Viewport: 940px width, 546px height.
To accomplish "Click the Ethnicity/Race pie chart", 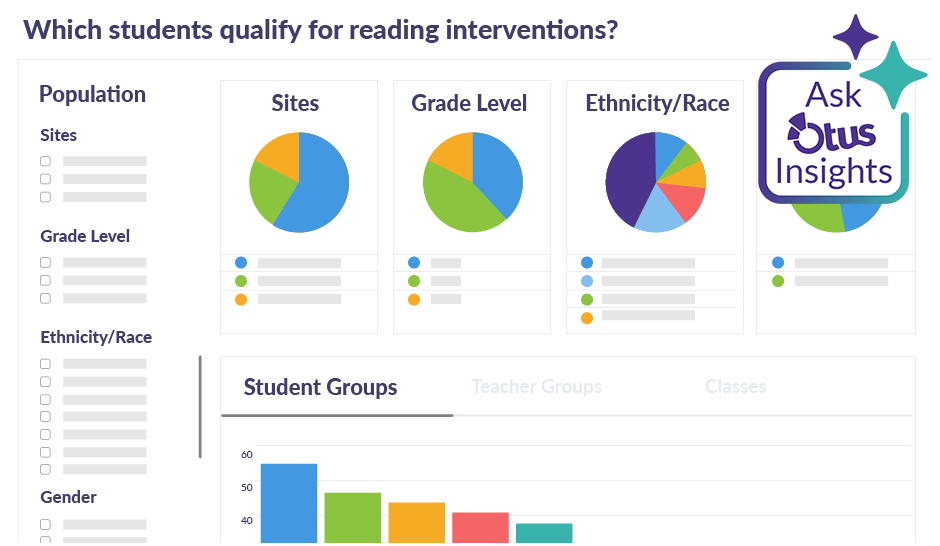I will coord(656,182).
